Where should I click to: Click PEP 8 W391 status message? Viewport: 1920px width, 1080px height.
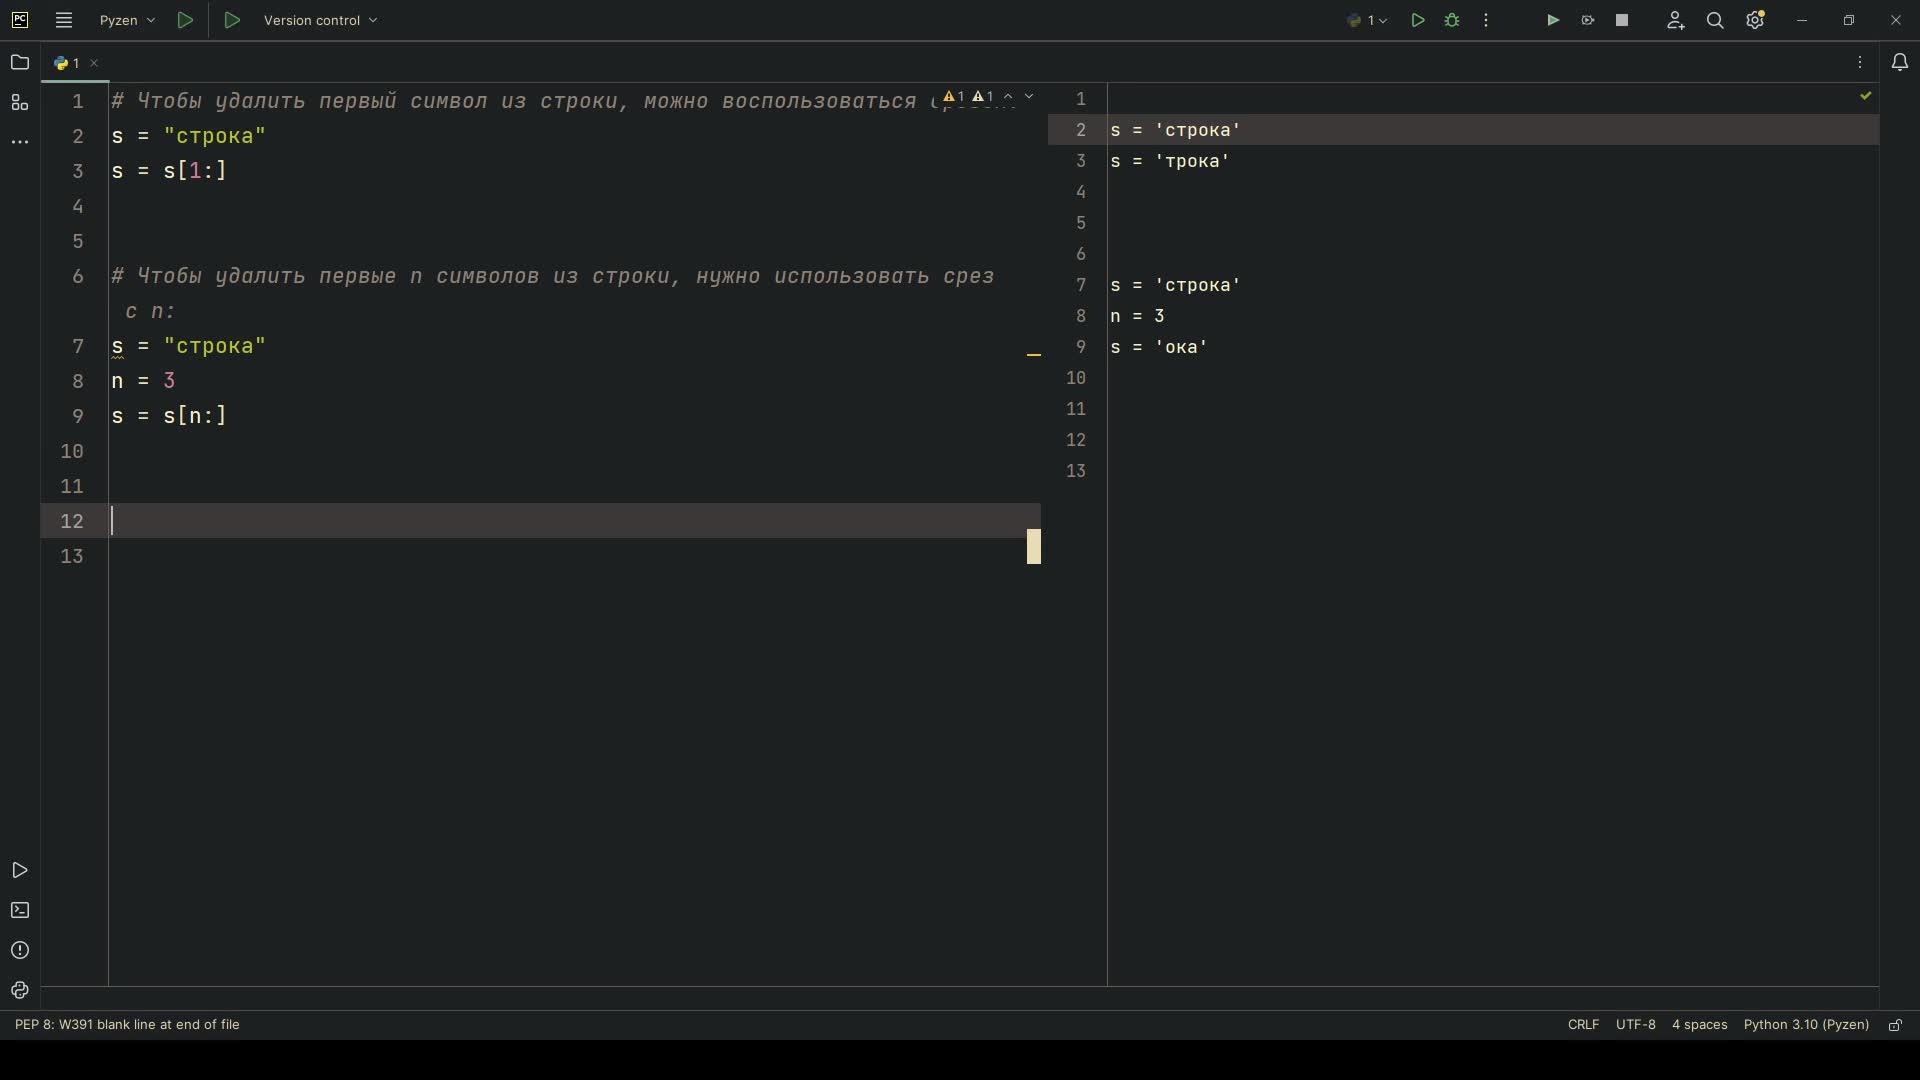pos(127,1024)
